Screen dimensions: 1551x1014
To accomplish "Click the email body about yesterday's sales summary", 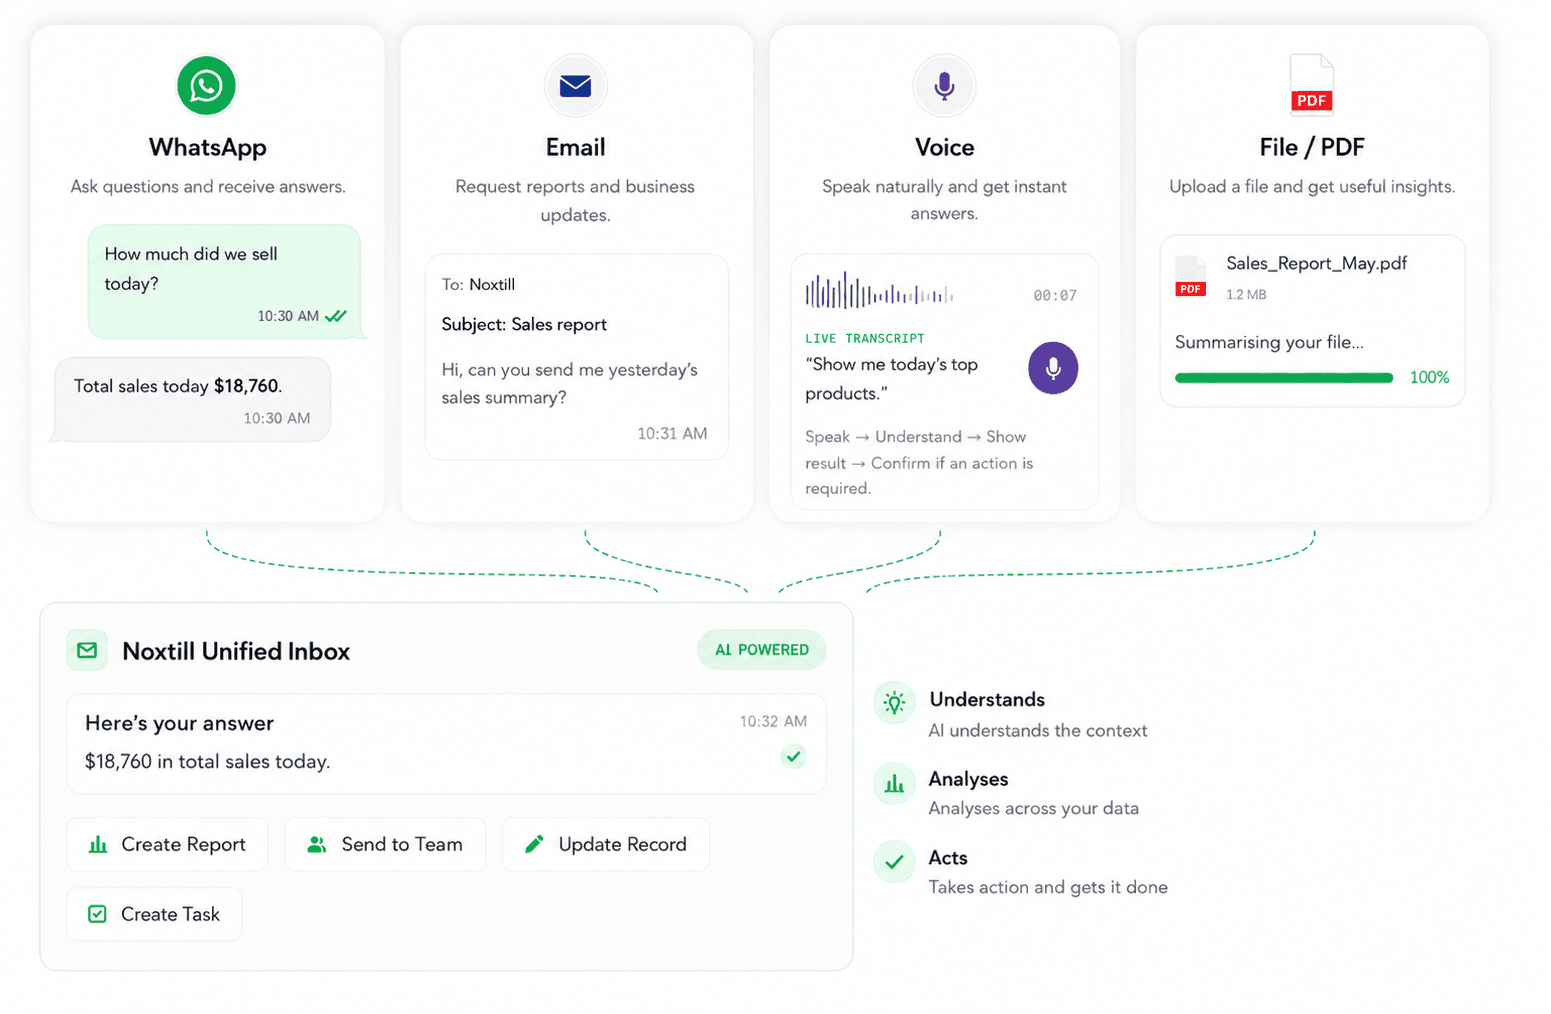I will click(x=570, y=384).
